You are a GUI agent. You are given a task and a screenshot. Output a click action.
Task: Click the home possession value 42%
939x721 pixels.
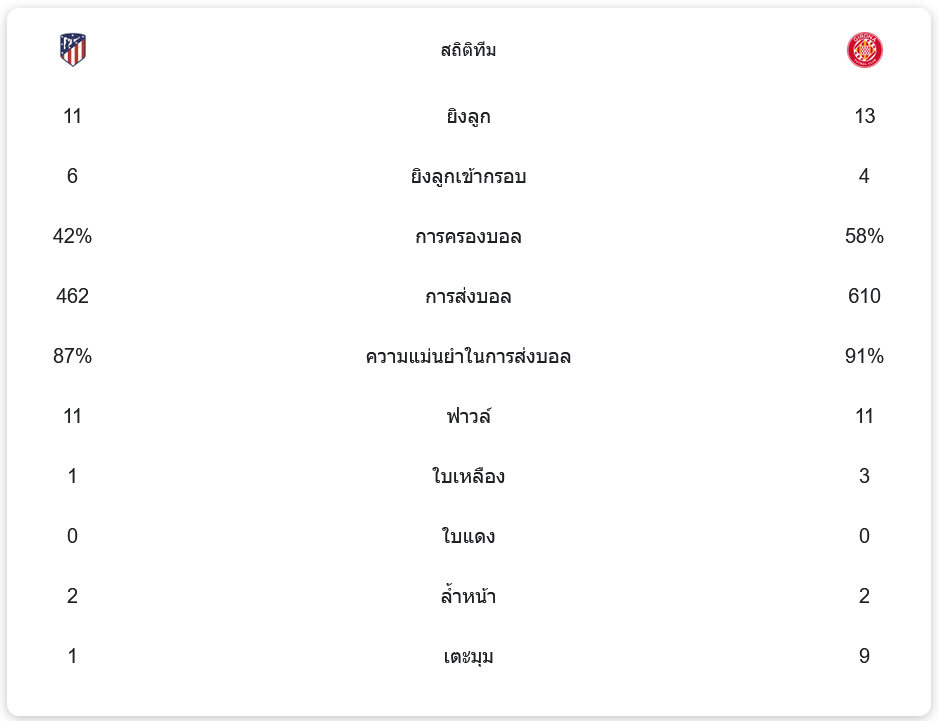[72, 237]
